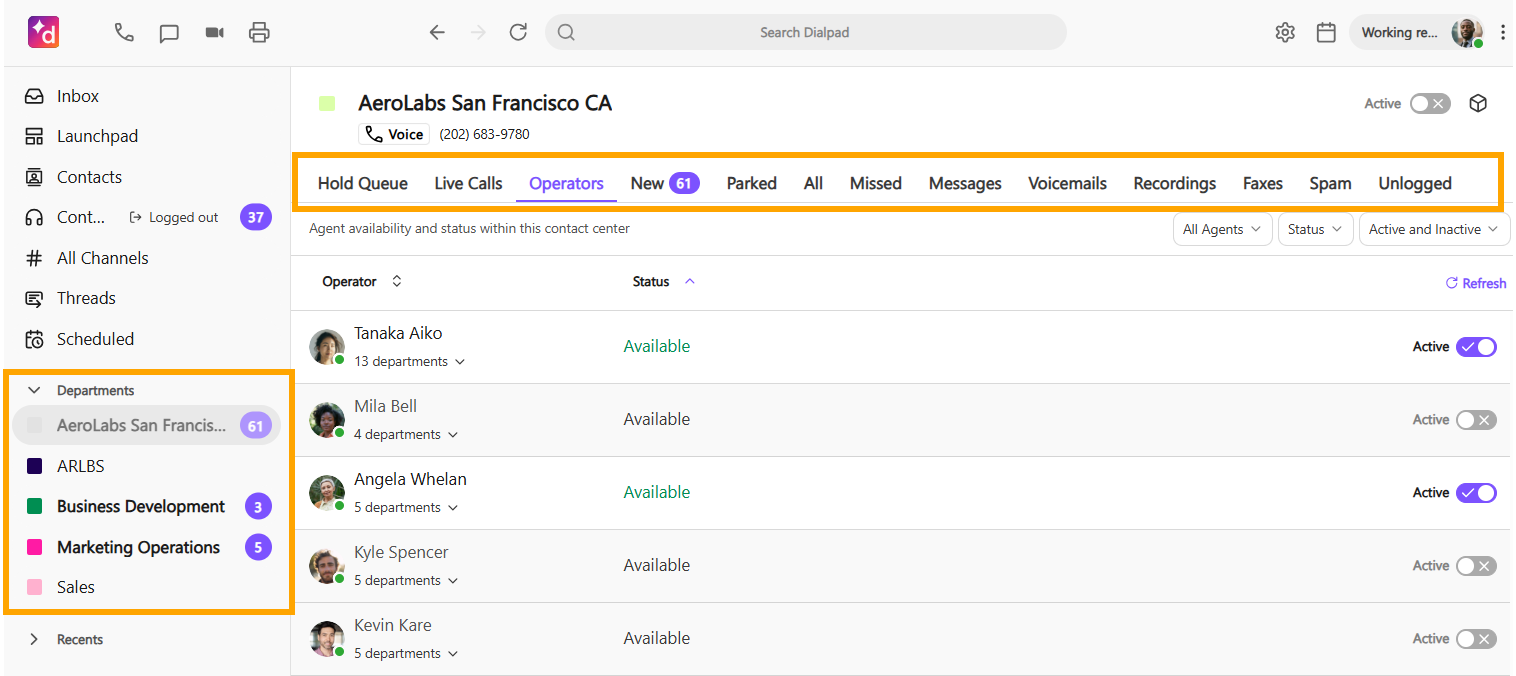This screenshot has width=1516, height=676.
Task: Switch to Missed tab
Action: click(x=876, y=183)
